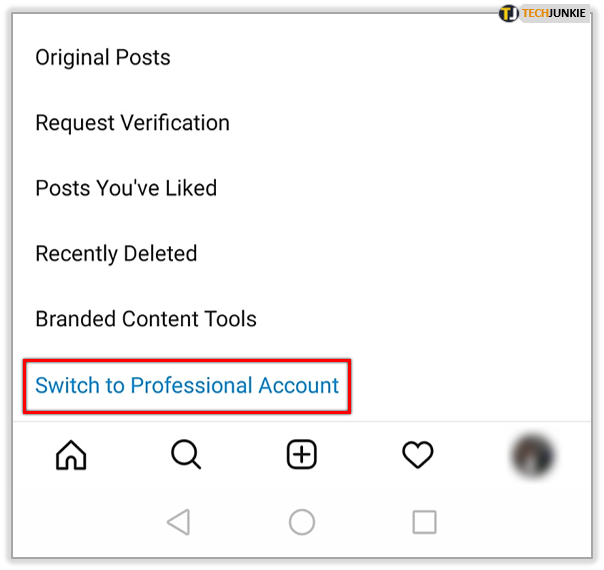The width and height of the screenshot is (604, 570).
Task: Open Original Posts settings
Action: coord(103,58)
